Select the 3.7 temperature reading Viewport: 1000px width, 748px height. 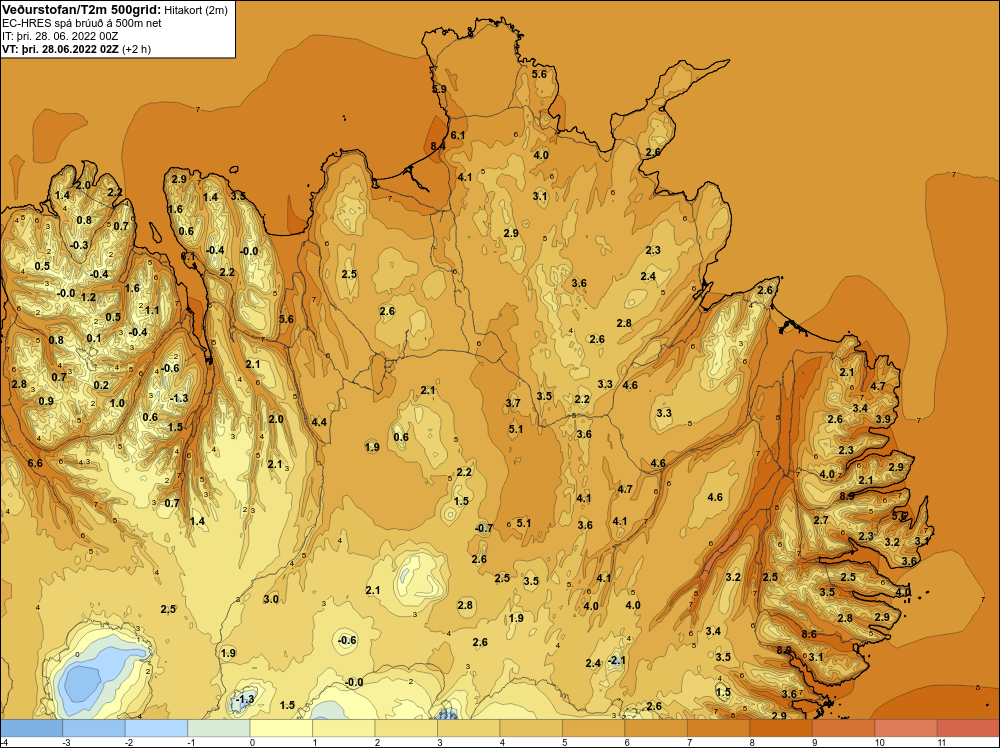click(x=513, y=403)
